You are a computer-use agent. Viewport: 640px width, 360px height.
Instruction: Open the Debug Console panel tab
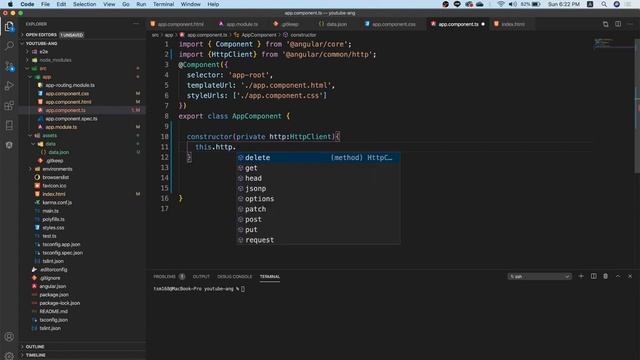[x=234, y=276]
